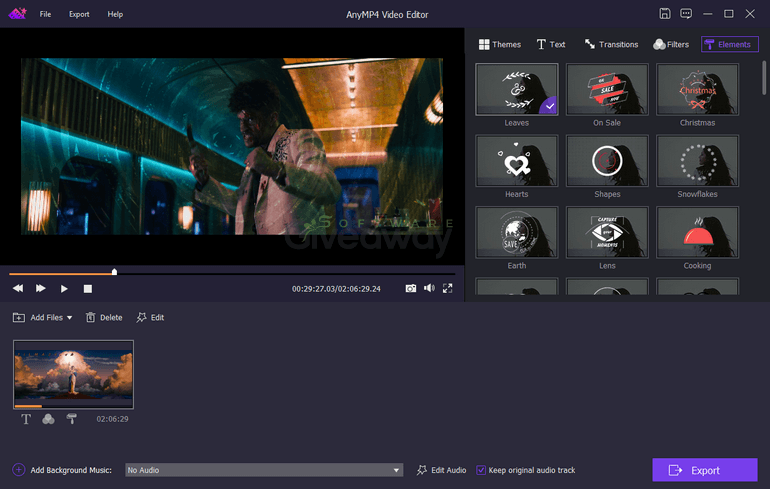This screenshot has width=770, height=489.
Task: Select the video clip thumbnail
Action: [73, 374]
